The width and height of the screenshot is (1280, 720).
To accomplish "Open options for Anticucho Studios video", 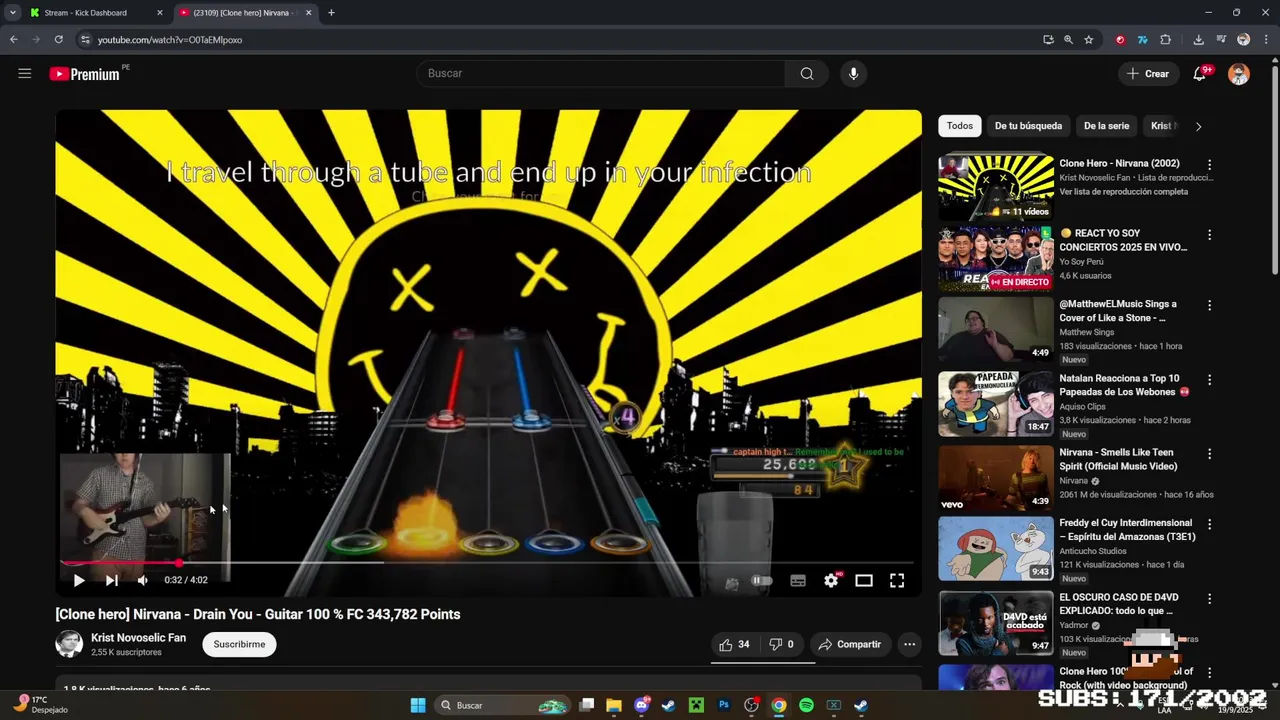I will point(1209,524).
